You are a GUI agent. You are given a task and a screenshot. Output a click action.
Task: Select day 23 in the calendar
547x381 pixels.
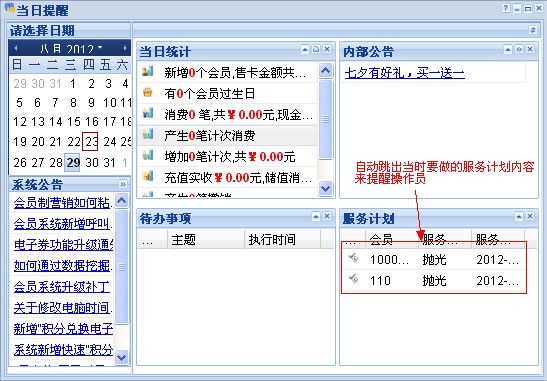90,141
